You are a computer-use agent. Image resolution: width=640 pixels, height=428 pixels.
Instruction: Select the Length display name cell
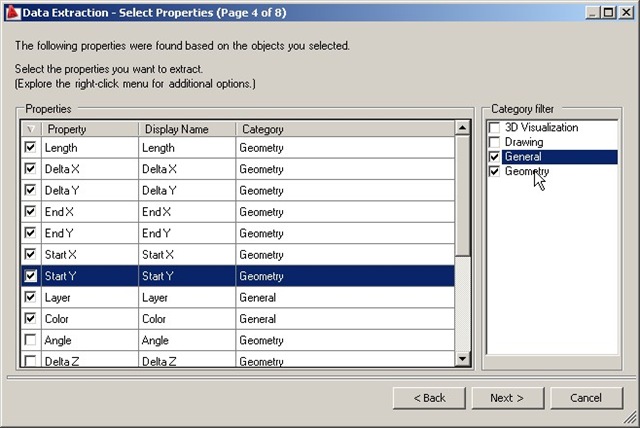coord(187,148)
